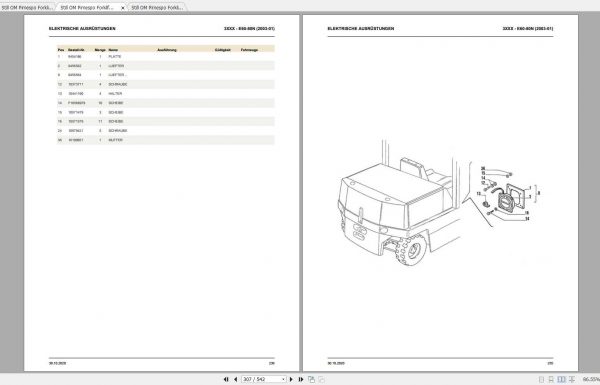Open the page number dropdown arrow
Screen dimensions: 600x385
[284, 379]
